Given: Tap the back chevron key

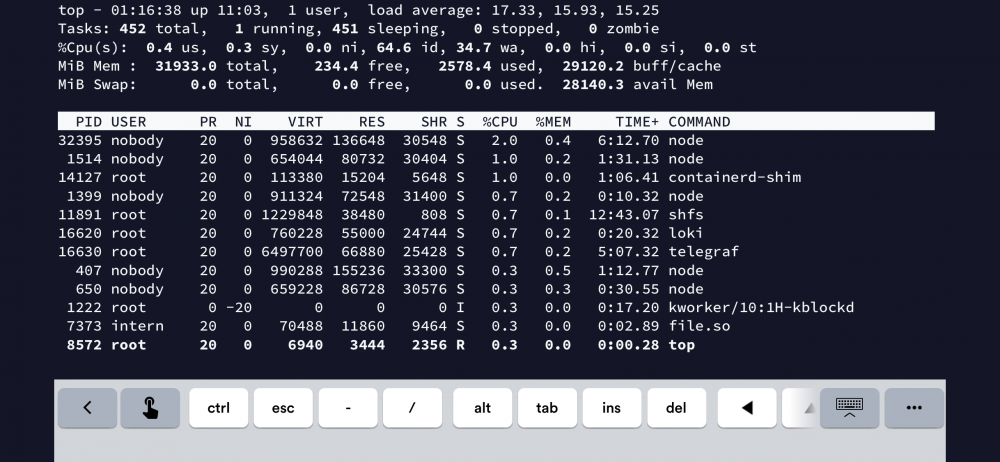Looking at the screenshot, I should tap(87, 408).
